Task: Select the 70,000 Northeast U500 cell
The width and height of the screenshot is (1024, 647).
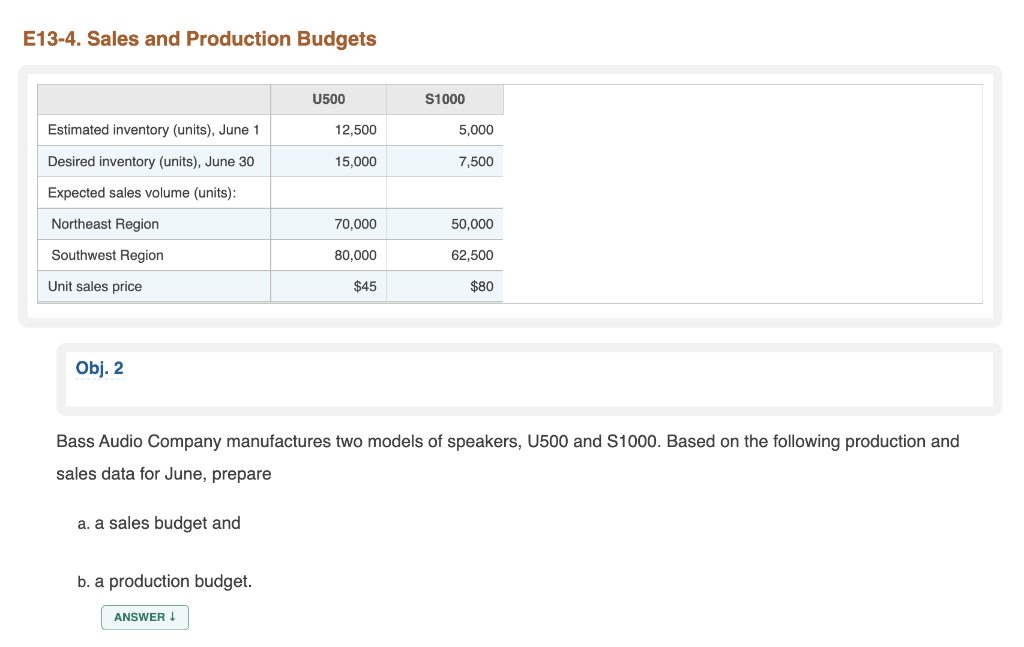Action: coord(356,224)
